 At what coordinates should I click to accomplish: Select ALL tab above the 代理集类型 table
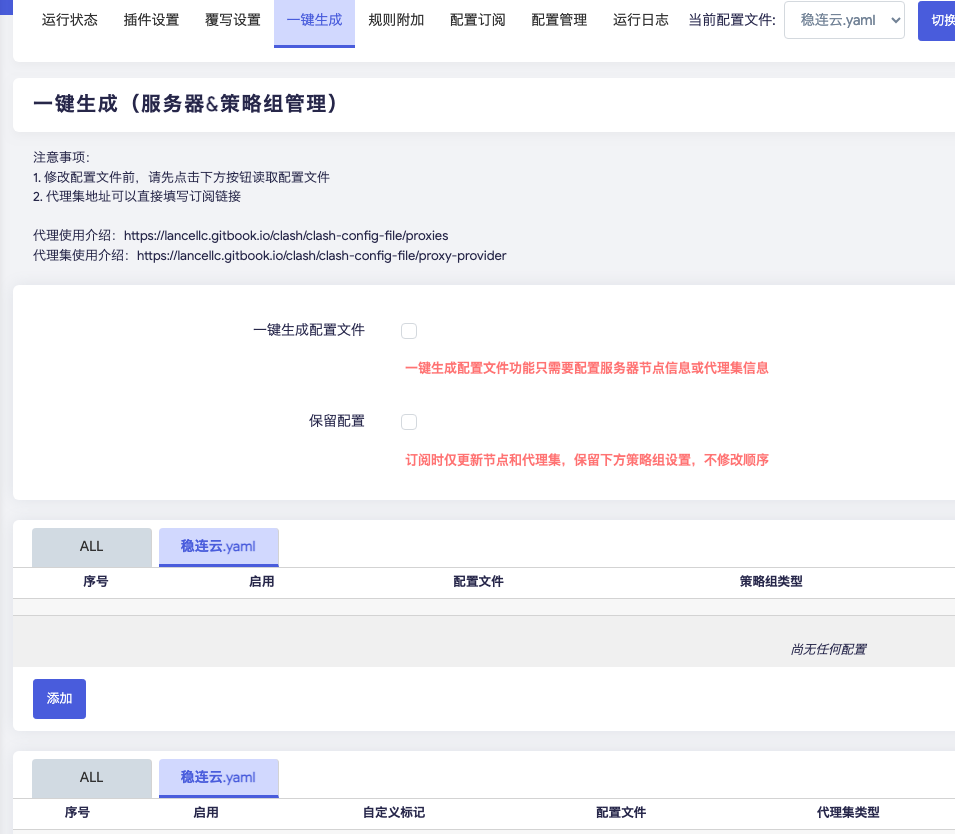tap(92, 778)
